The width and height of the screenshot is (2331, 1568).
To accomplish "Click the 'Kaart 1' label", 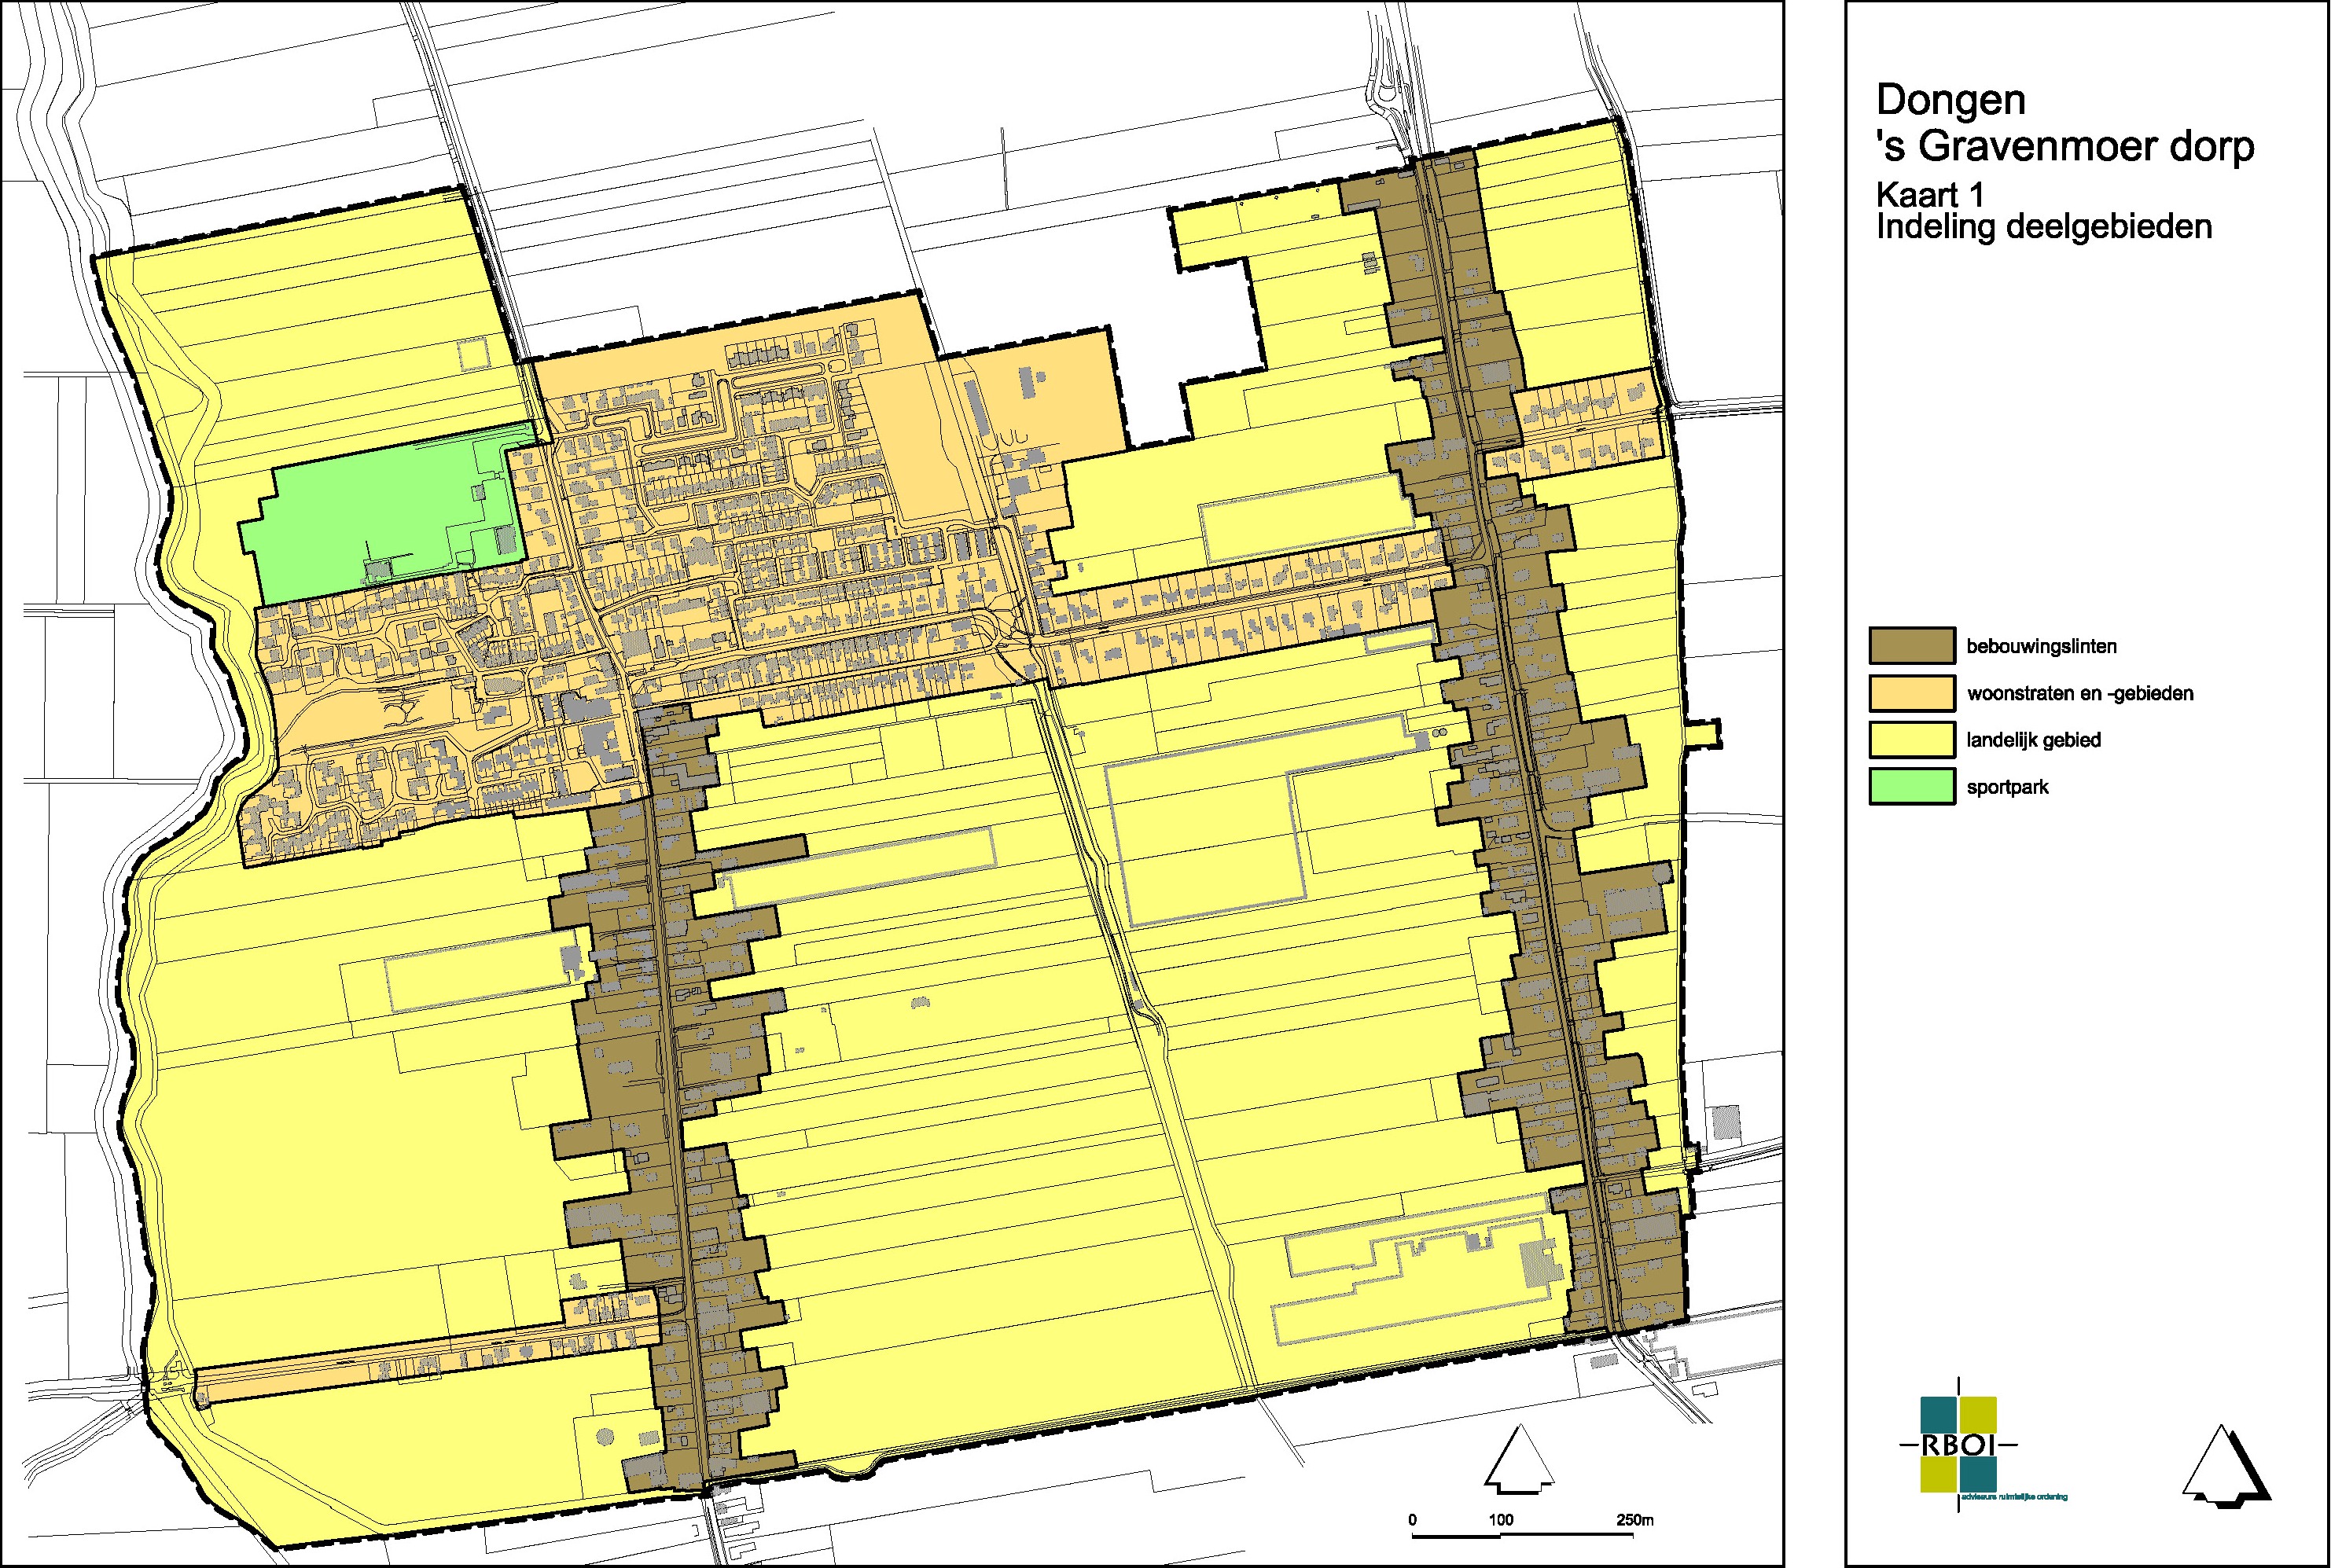I will click(x=1929, y=194).
